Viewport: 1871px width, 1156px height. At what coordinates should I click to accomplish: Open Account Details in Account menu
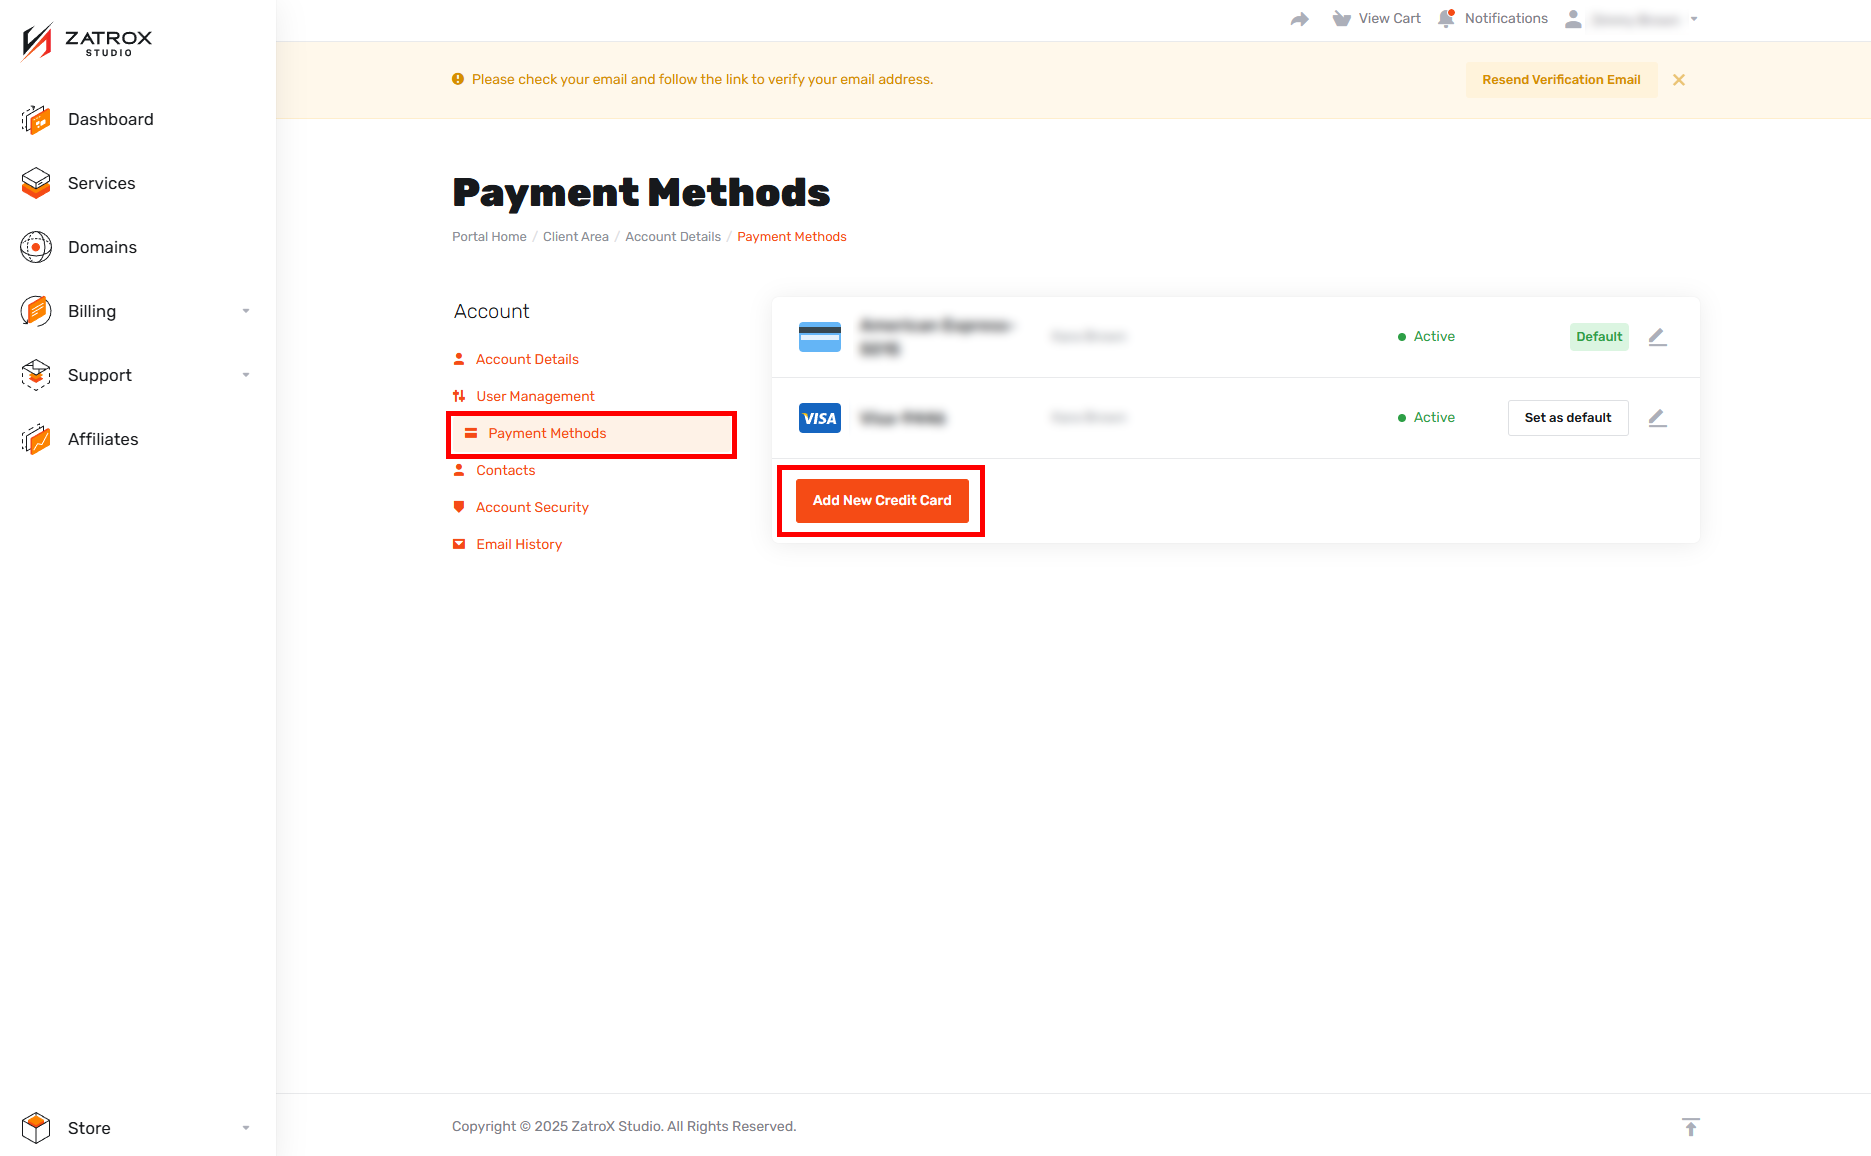[x=527, y=359]
